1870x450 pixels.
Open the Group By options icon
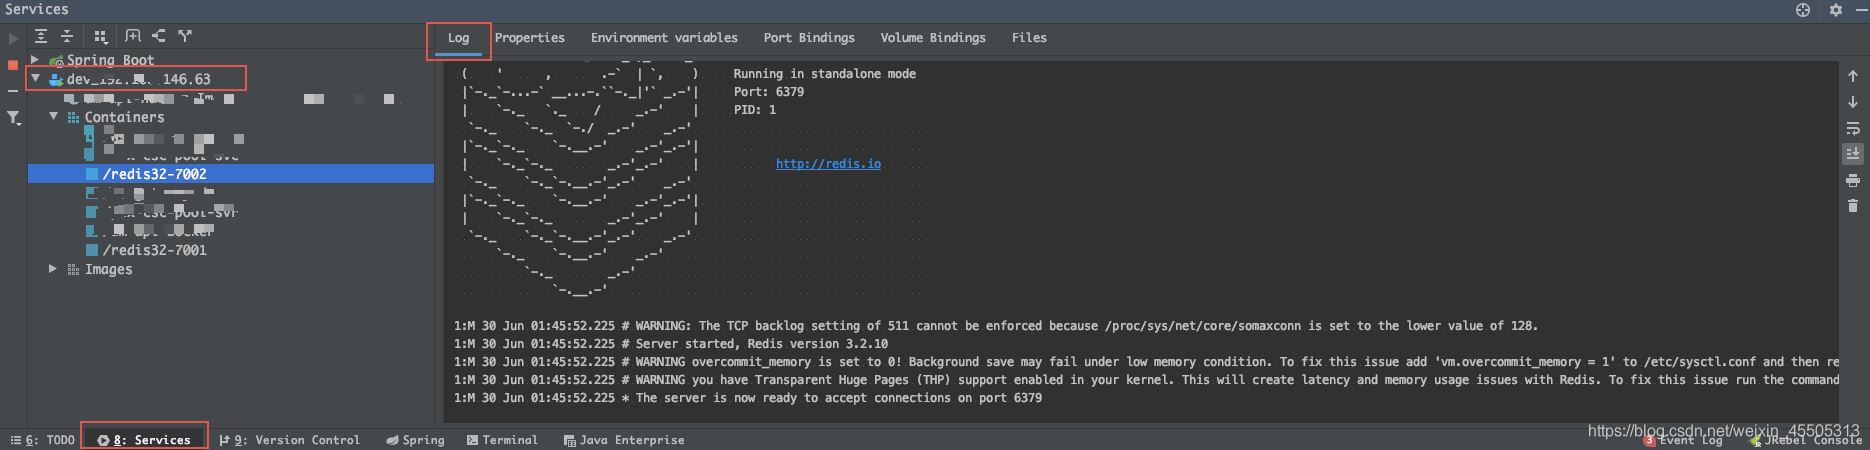pos(100,36)
